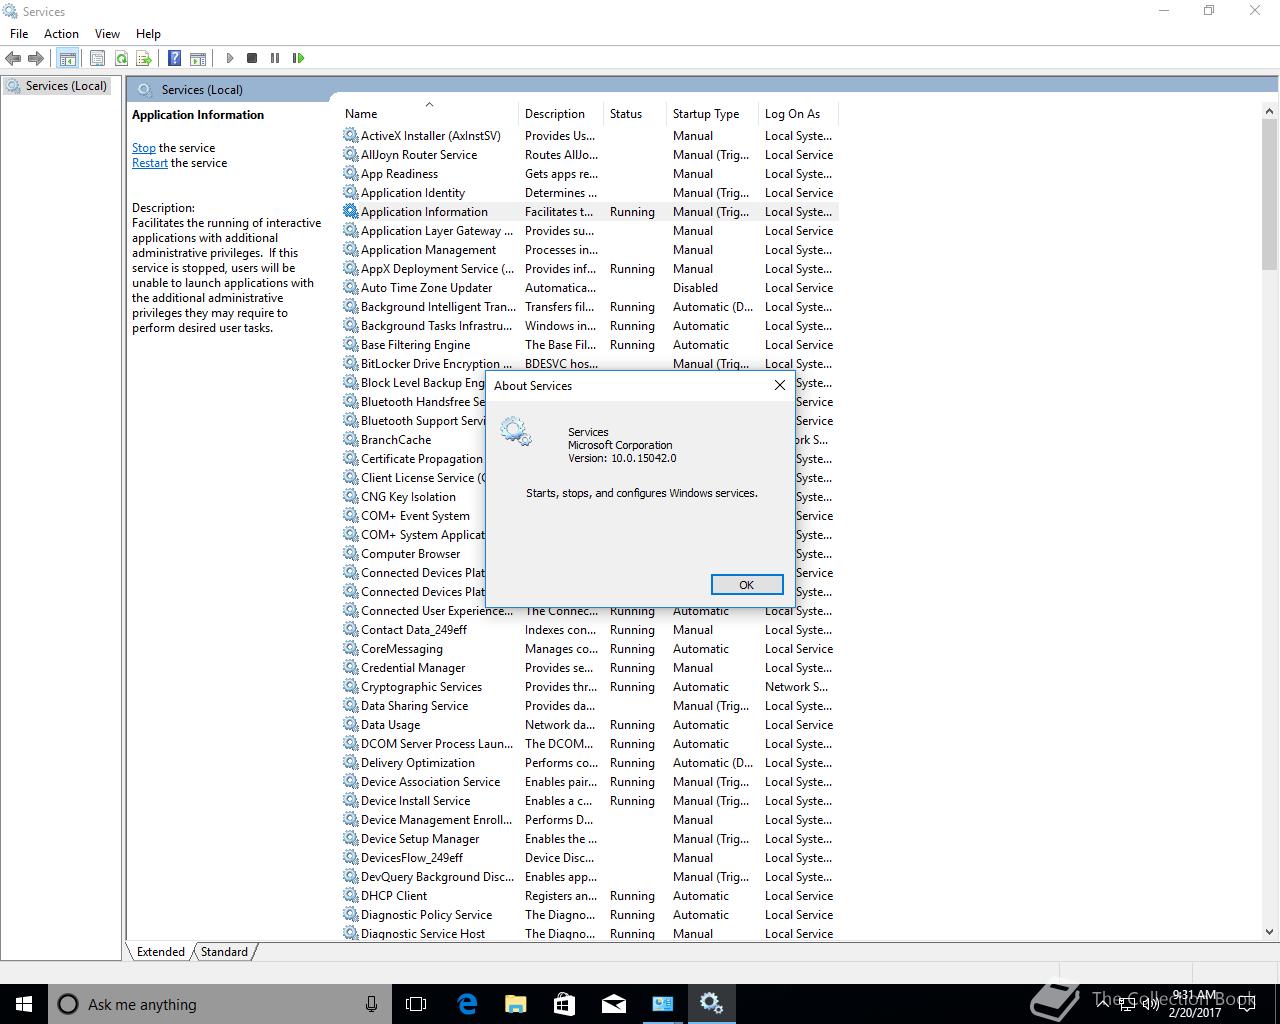Select the Cryptographic Services row
This screenshot has width=1280, height=1024.
pyautogui.click(x=589, y=687)
